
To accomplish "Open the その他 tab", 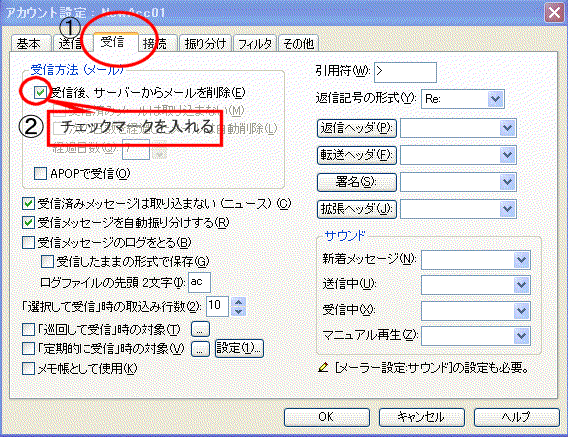I will (298, 43).
